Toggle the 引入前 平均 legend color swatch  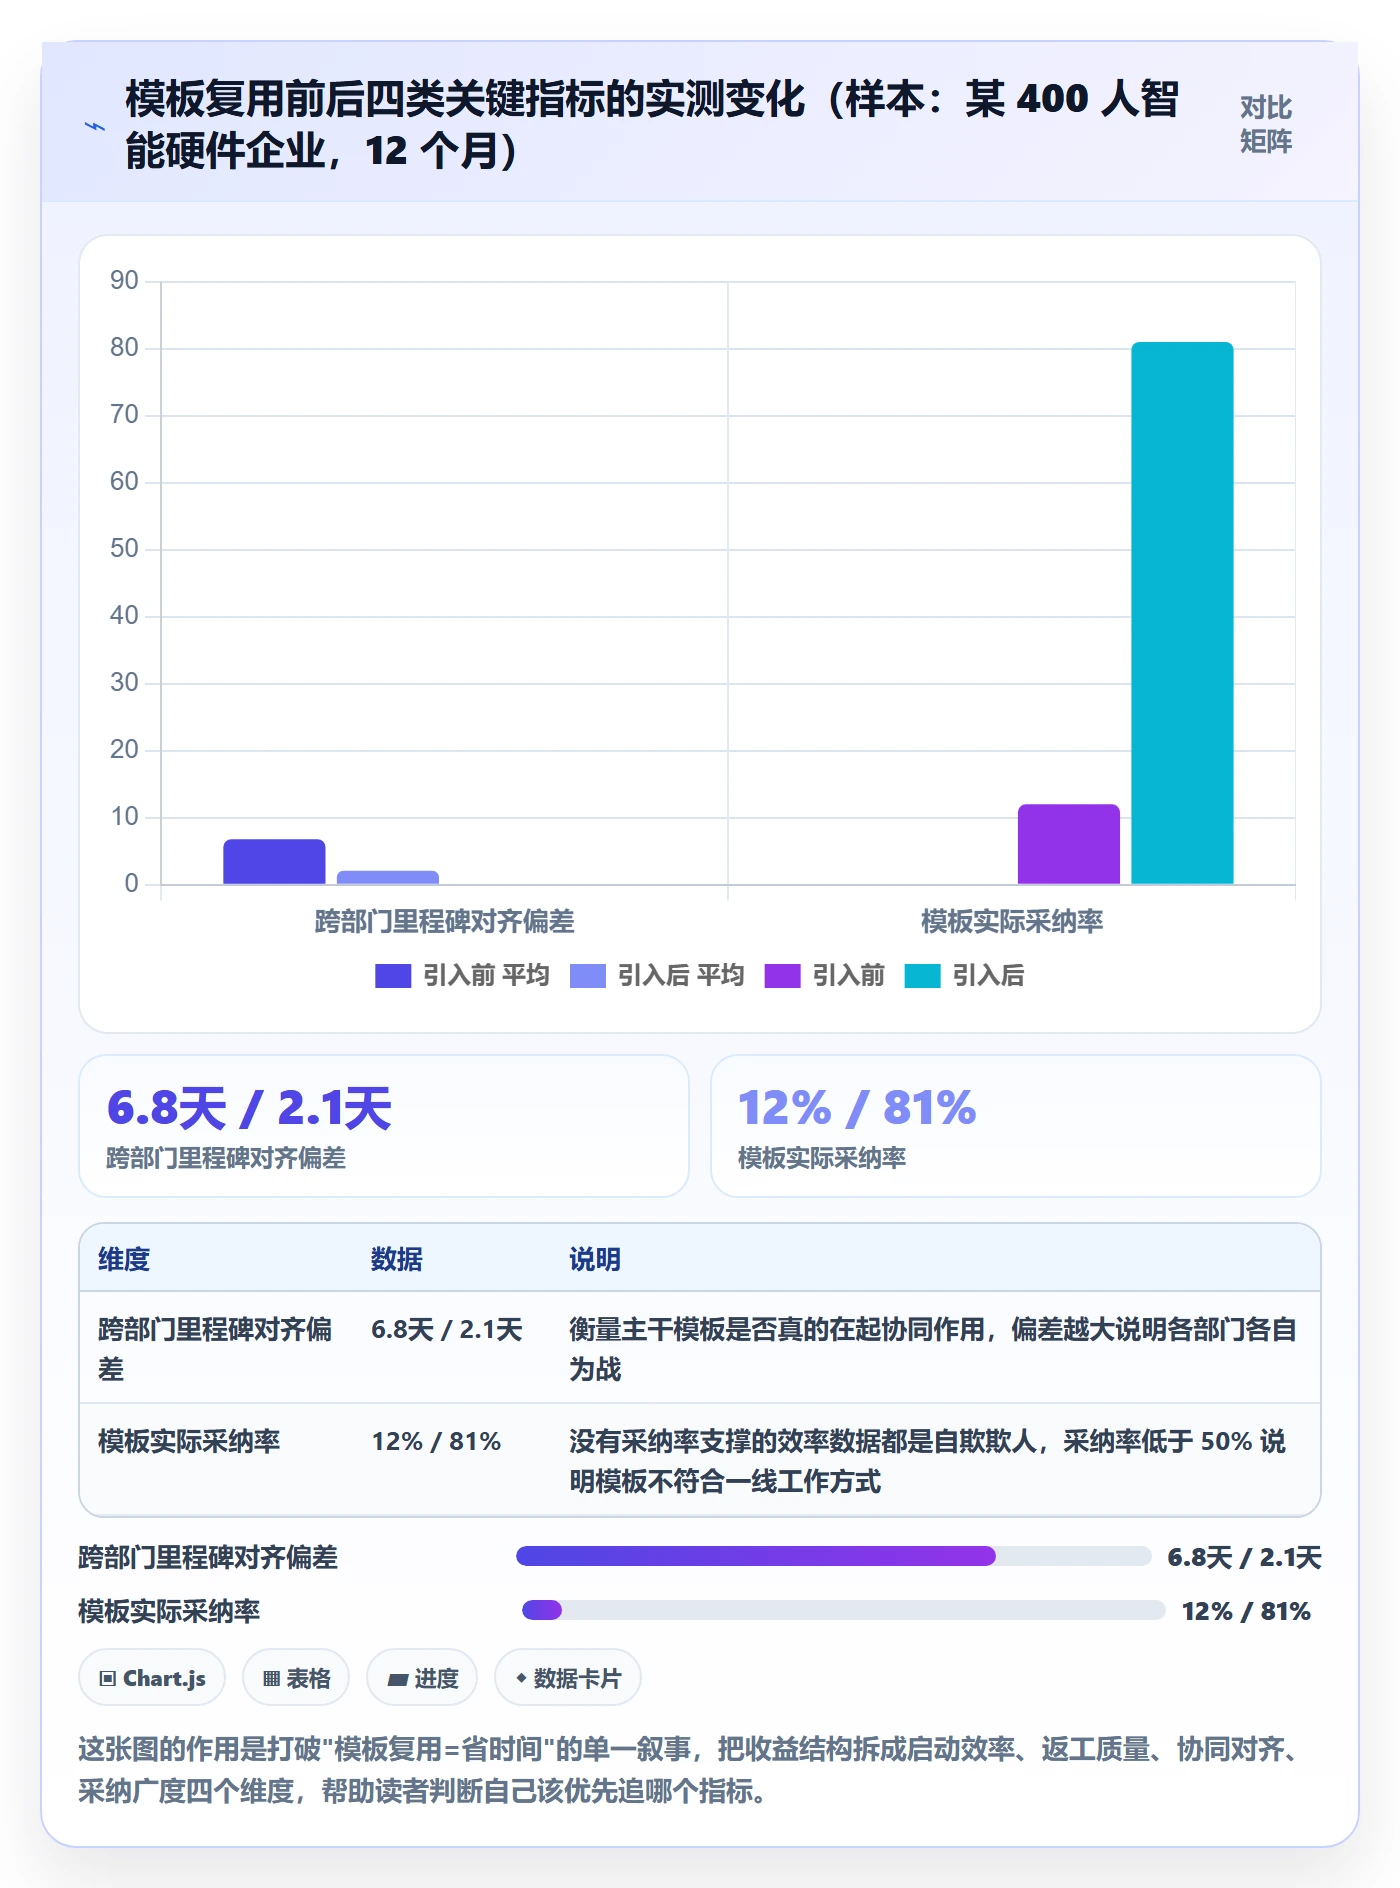coord(393,976)
